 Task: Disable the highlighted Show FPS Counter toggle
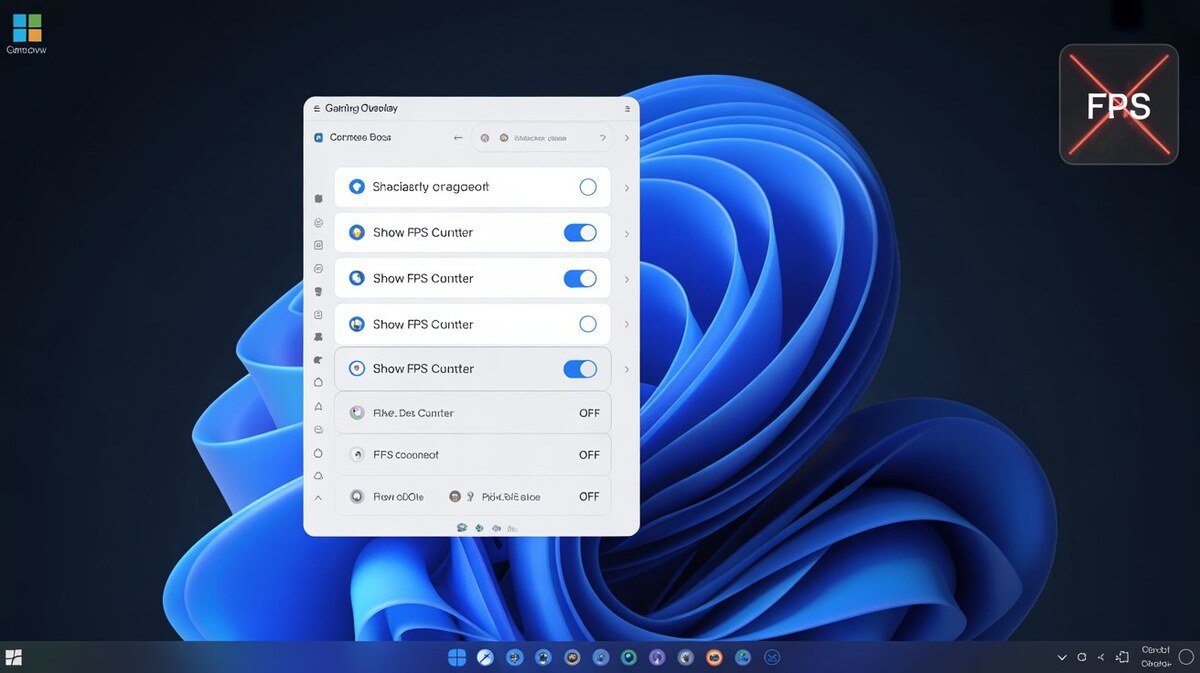(x=580, y=369)
